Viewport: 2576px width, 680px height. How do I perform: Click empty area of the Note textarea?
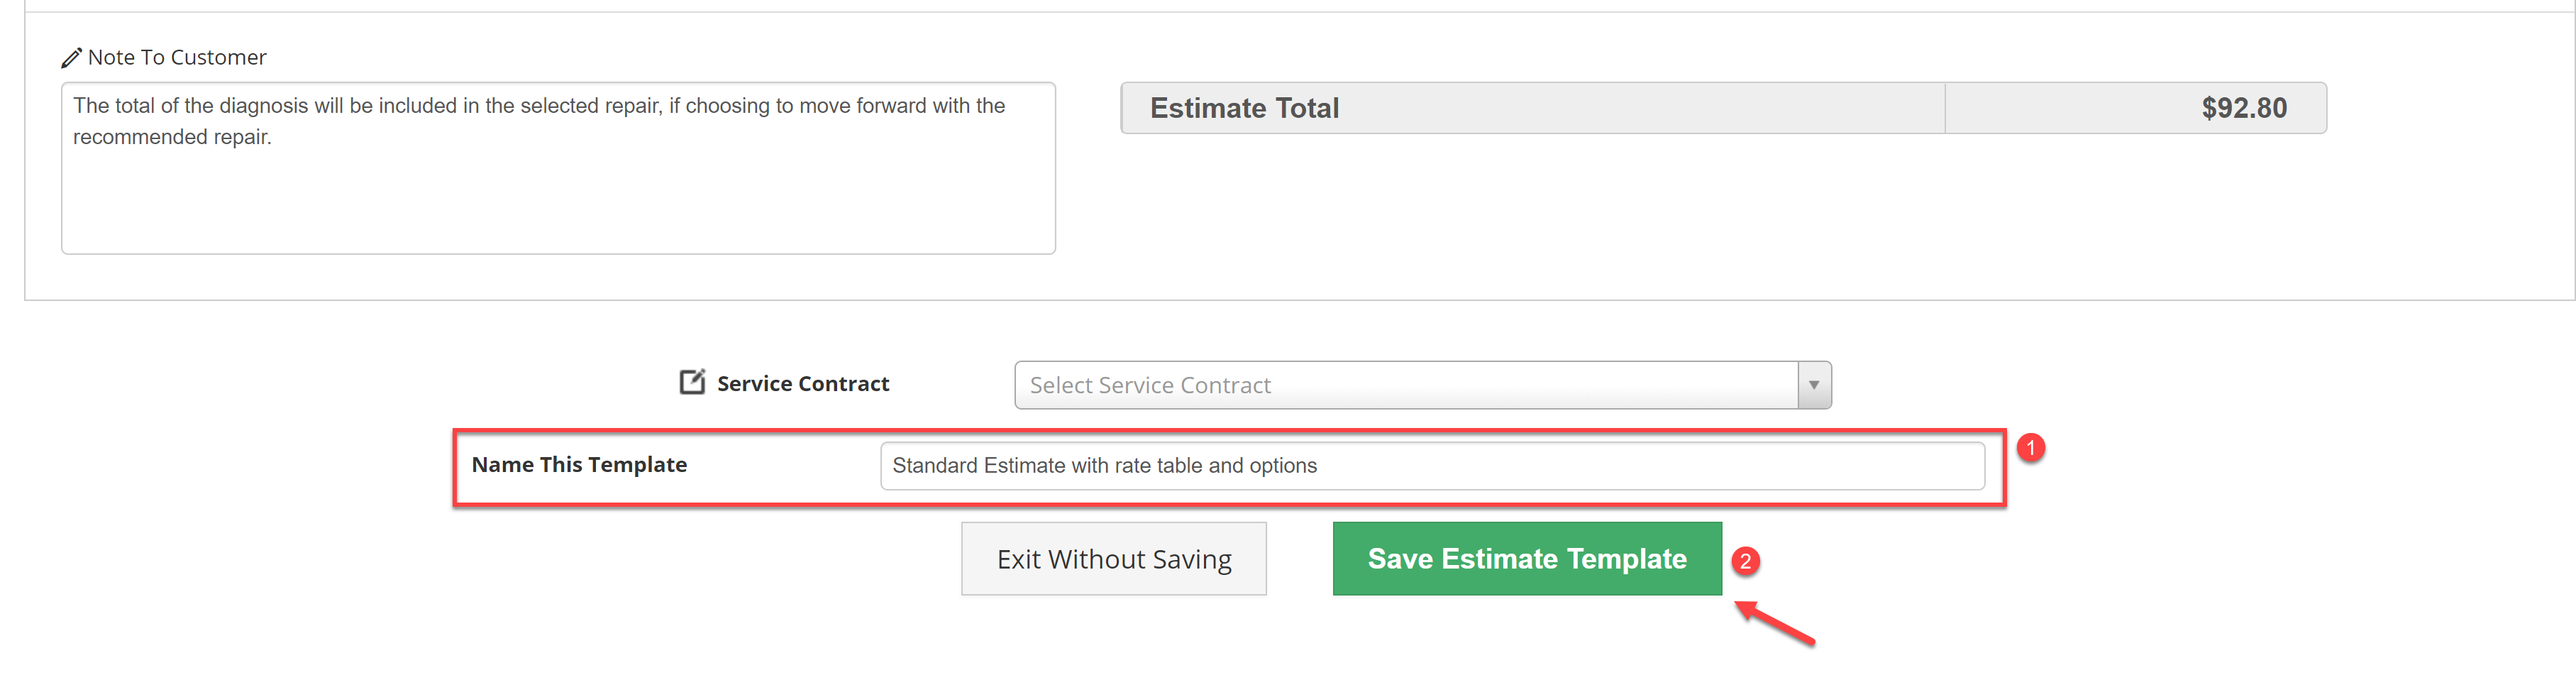pyautogui.click(x=558, y=205)
